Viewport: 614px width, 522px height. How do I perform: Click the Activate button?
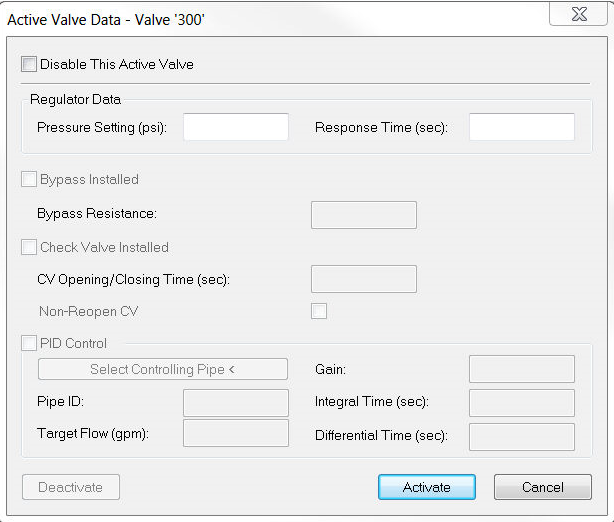point(427,487)
